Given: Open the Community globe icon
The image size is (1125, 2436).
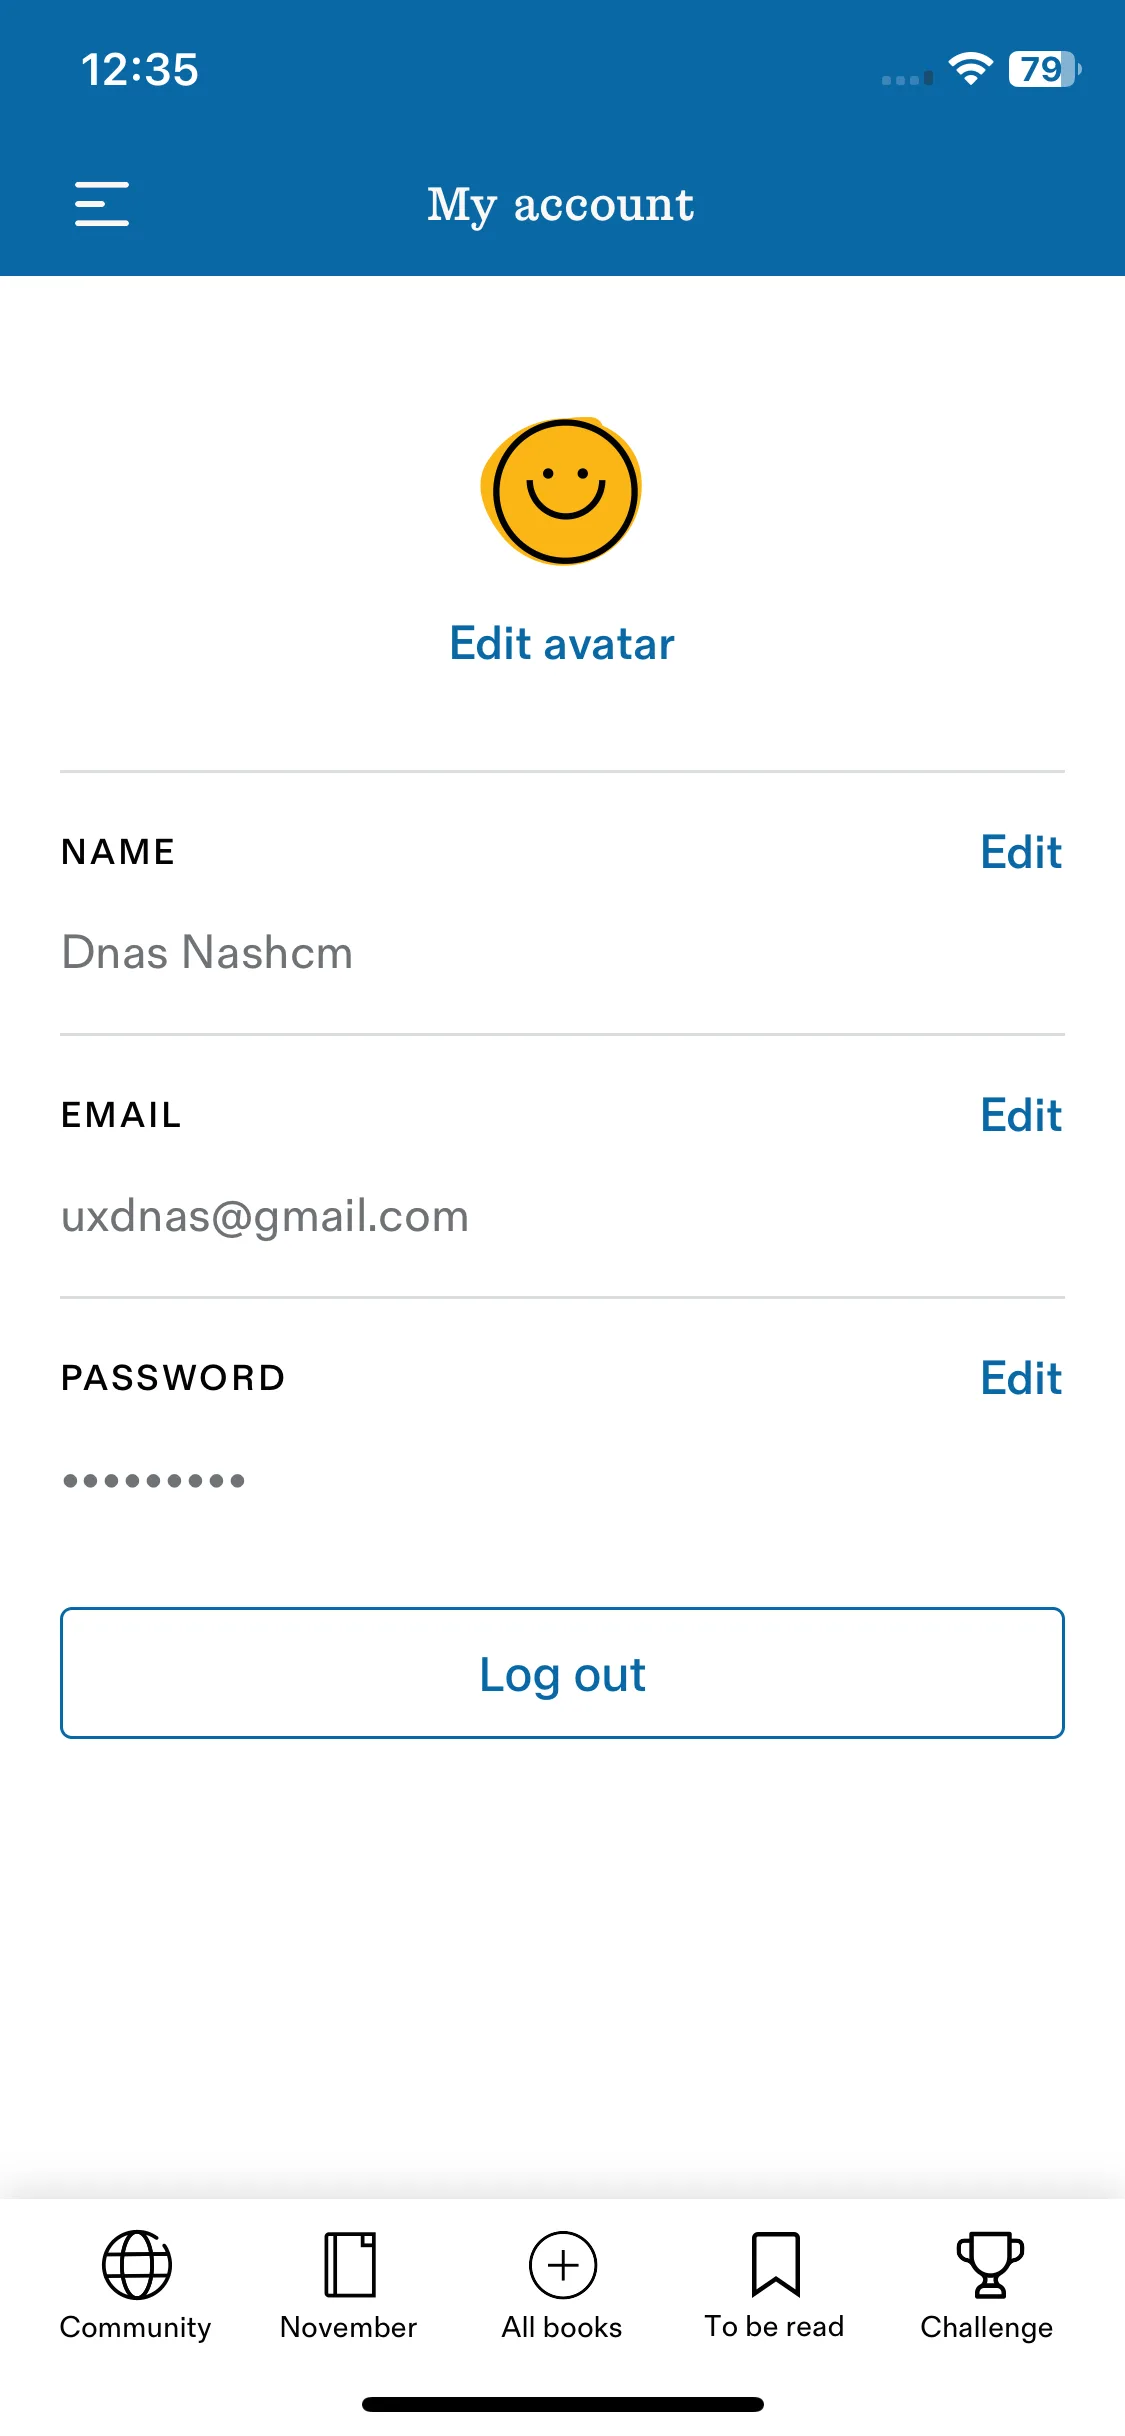Looking at the screenshot, I should 137,2265.
